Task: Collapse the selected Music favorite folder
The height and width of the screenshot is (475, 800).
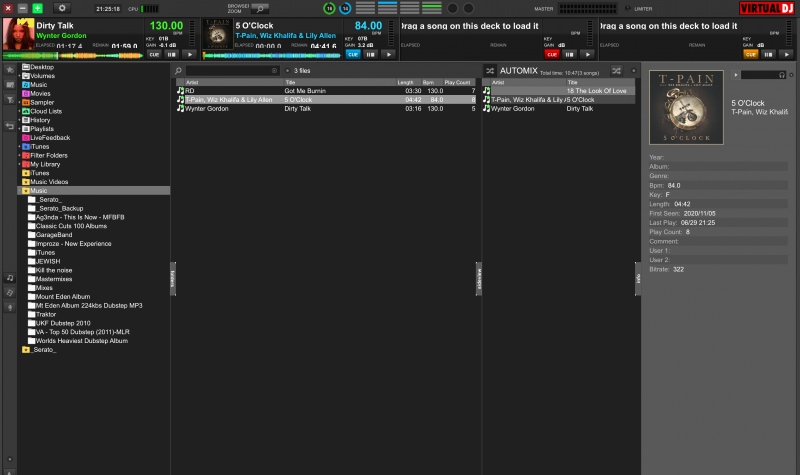Action: click(x=19, y=191)
